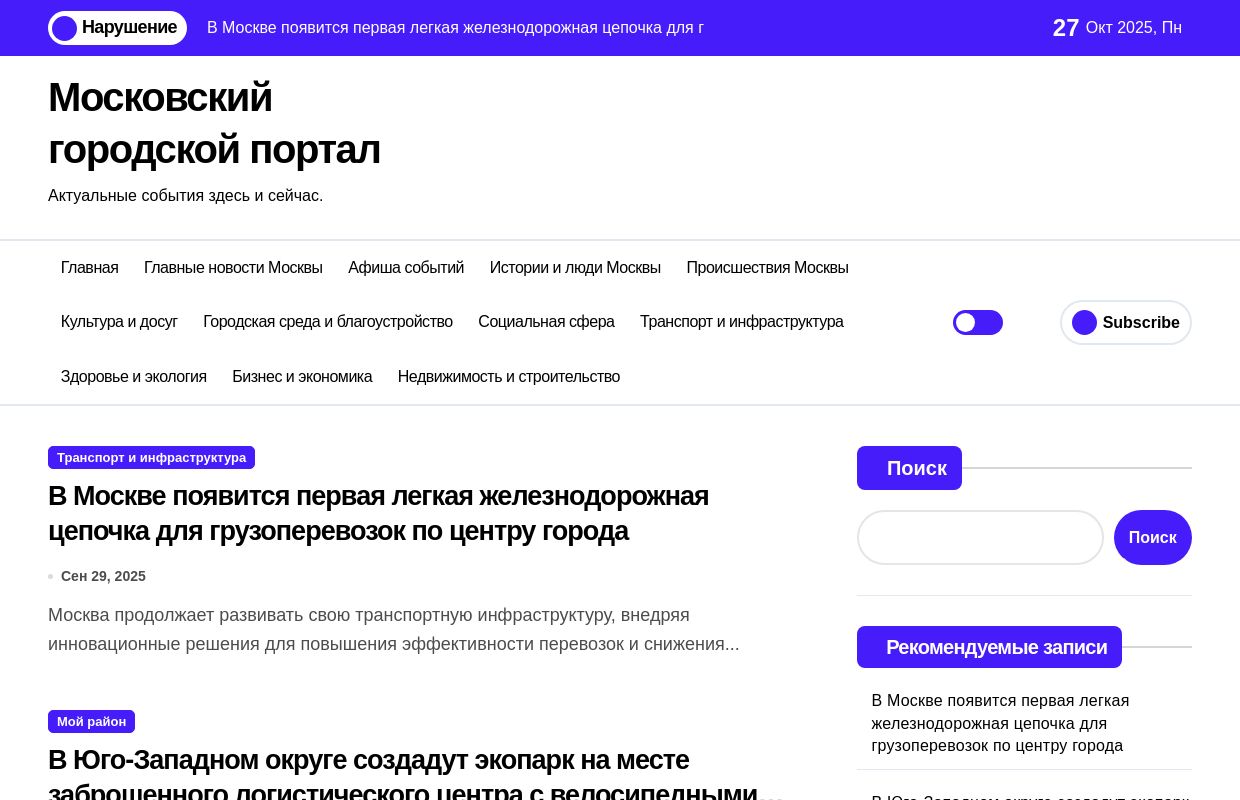Select Городская среда и благоустройство
The height and width of the screenshot is (800, 1240).
[328, 322]
